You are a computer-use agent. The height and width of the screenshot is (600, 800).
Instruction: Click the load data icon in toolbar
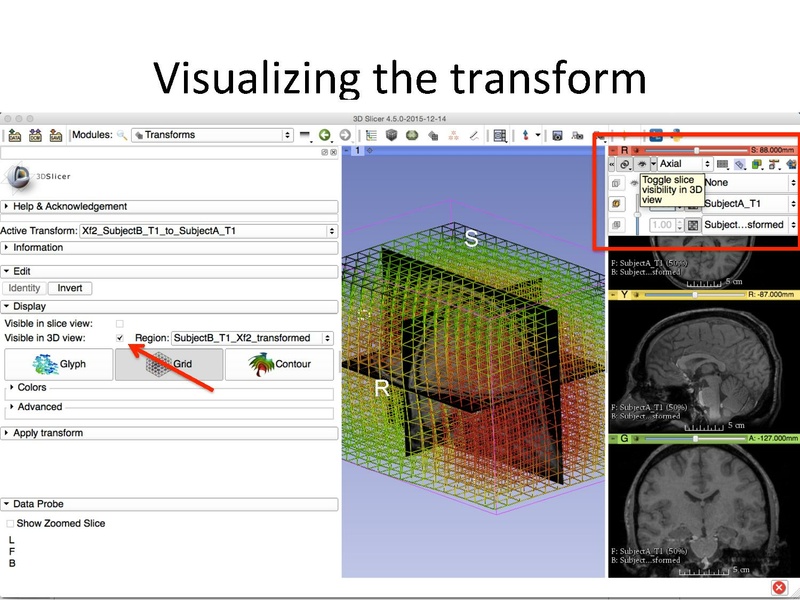[x=13, y=135]
